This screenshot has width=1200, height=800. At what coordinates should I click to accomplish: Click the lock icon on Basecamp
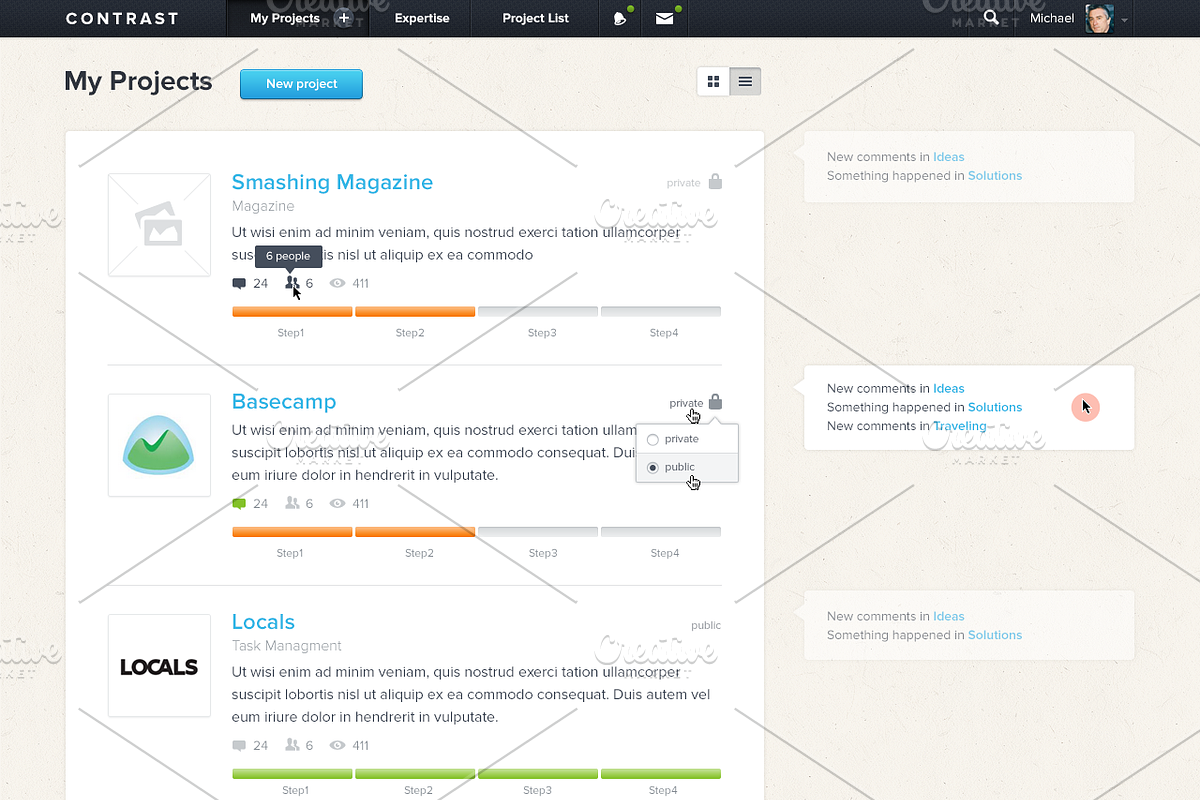[715, 402]
